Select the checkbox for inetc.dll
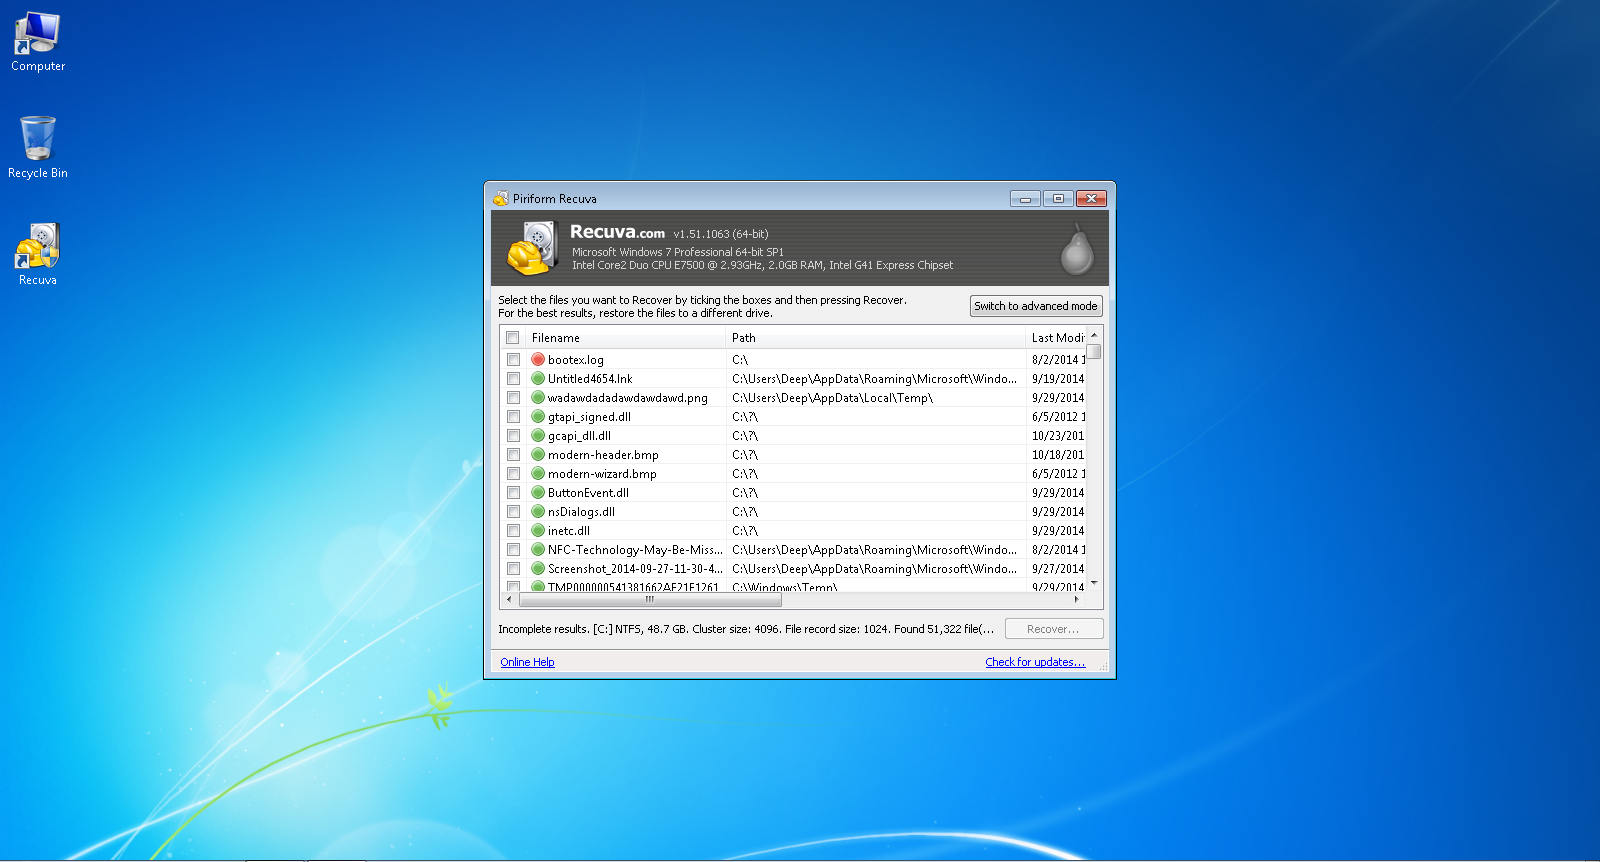The image size is (1600, 862). tap(513, 530)
